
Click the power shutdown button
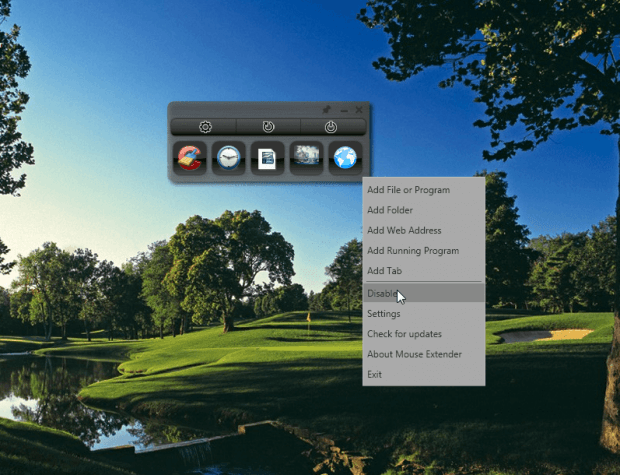pos(333,127)
